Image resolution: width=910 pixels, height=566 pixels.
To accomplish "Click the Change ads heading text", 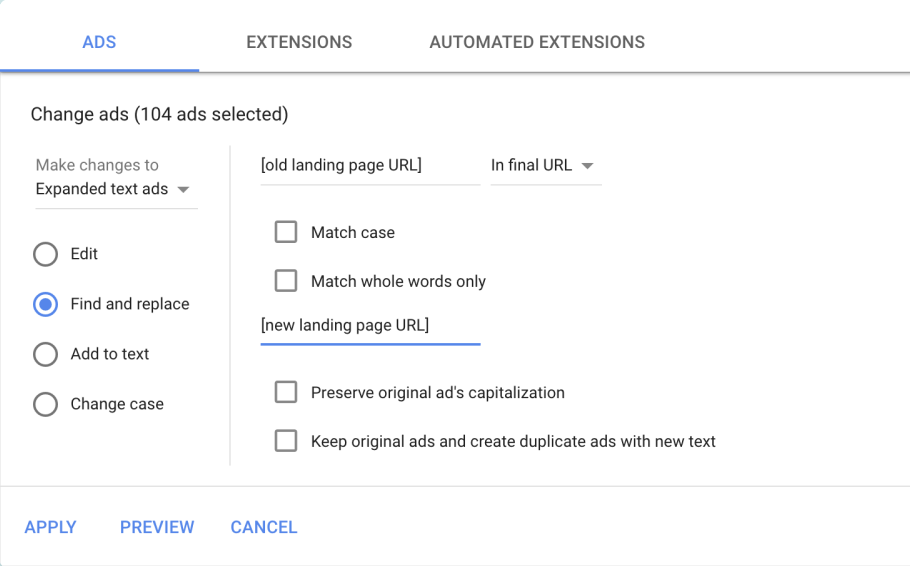I will 159,114.
